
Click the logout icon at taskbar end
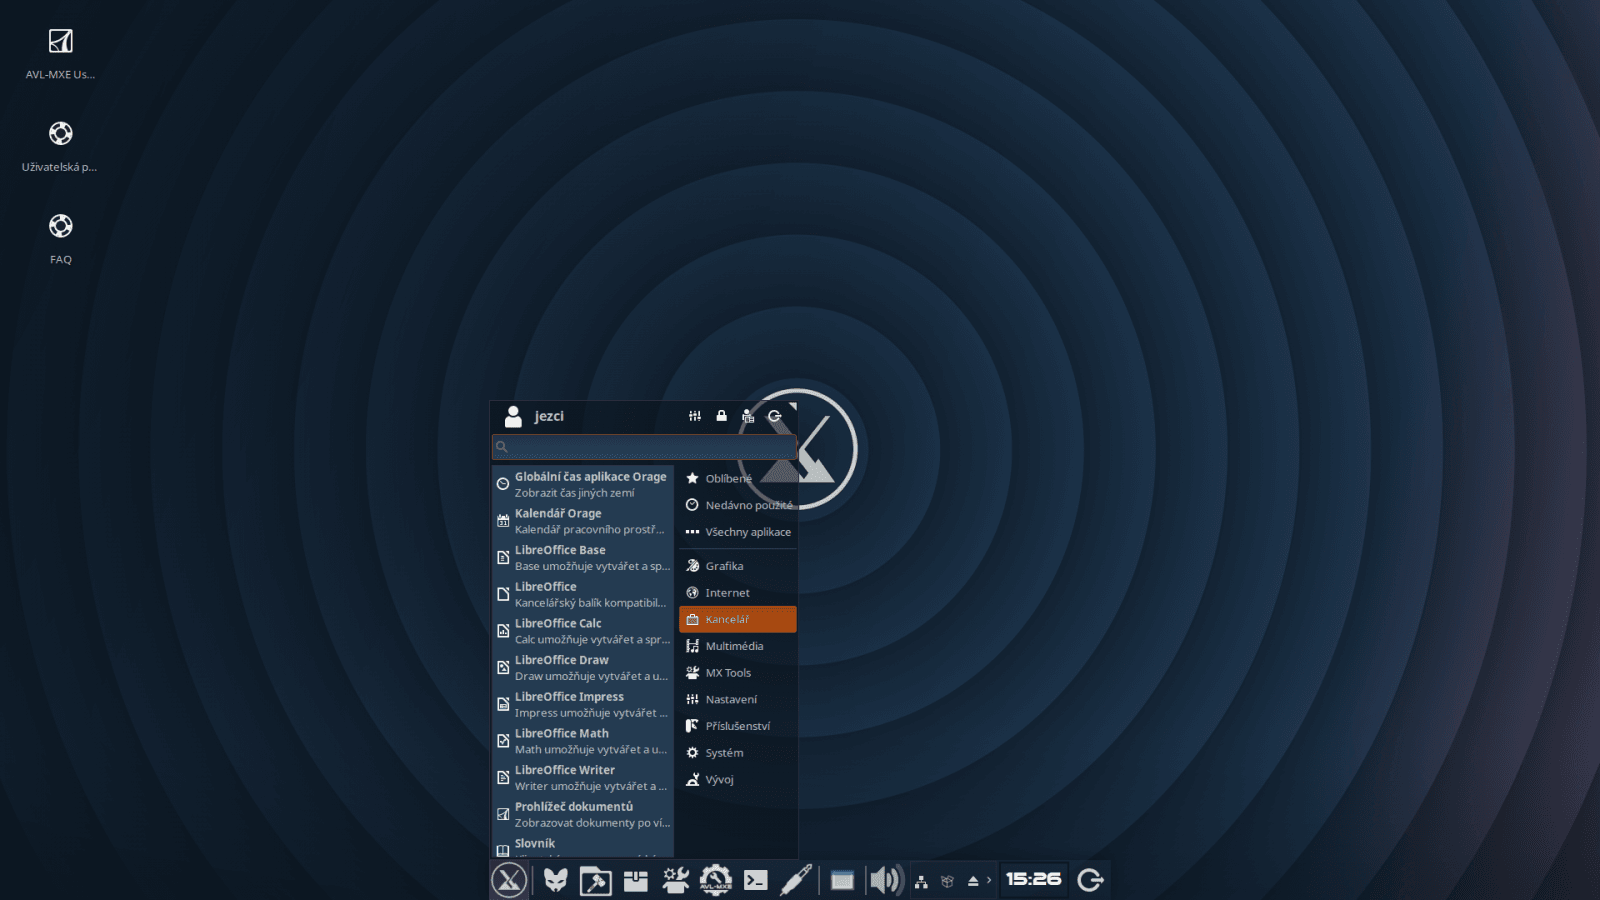1089,880
